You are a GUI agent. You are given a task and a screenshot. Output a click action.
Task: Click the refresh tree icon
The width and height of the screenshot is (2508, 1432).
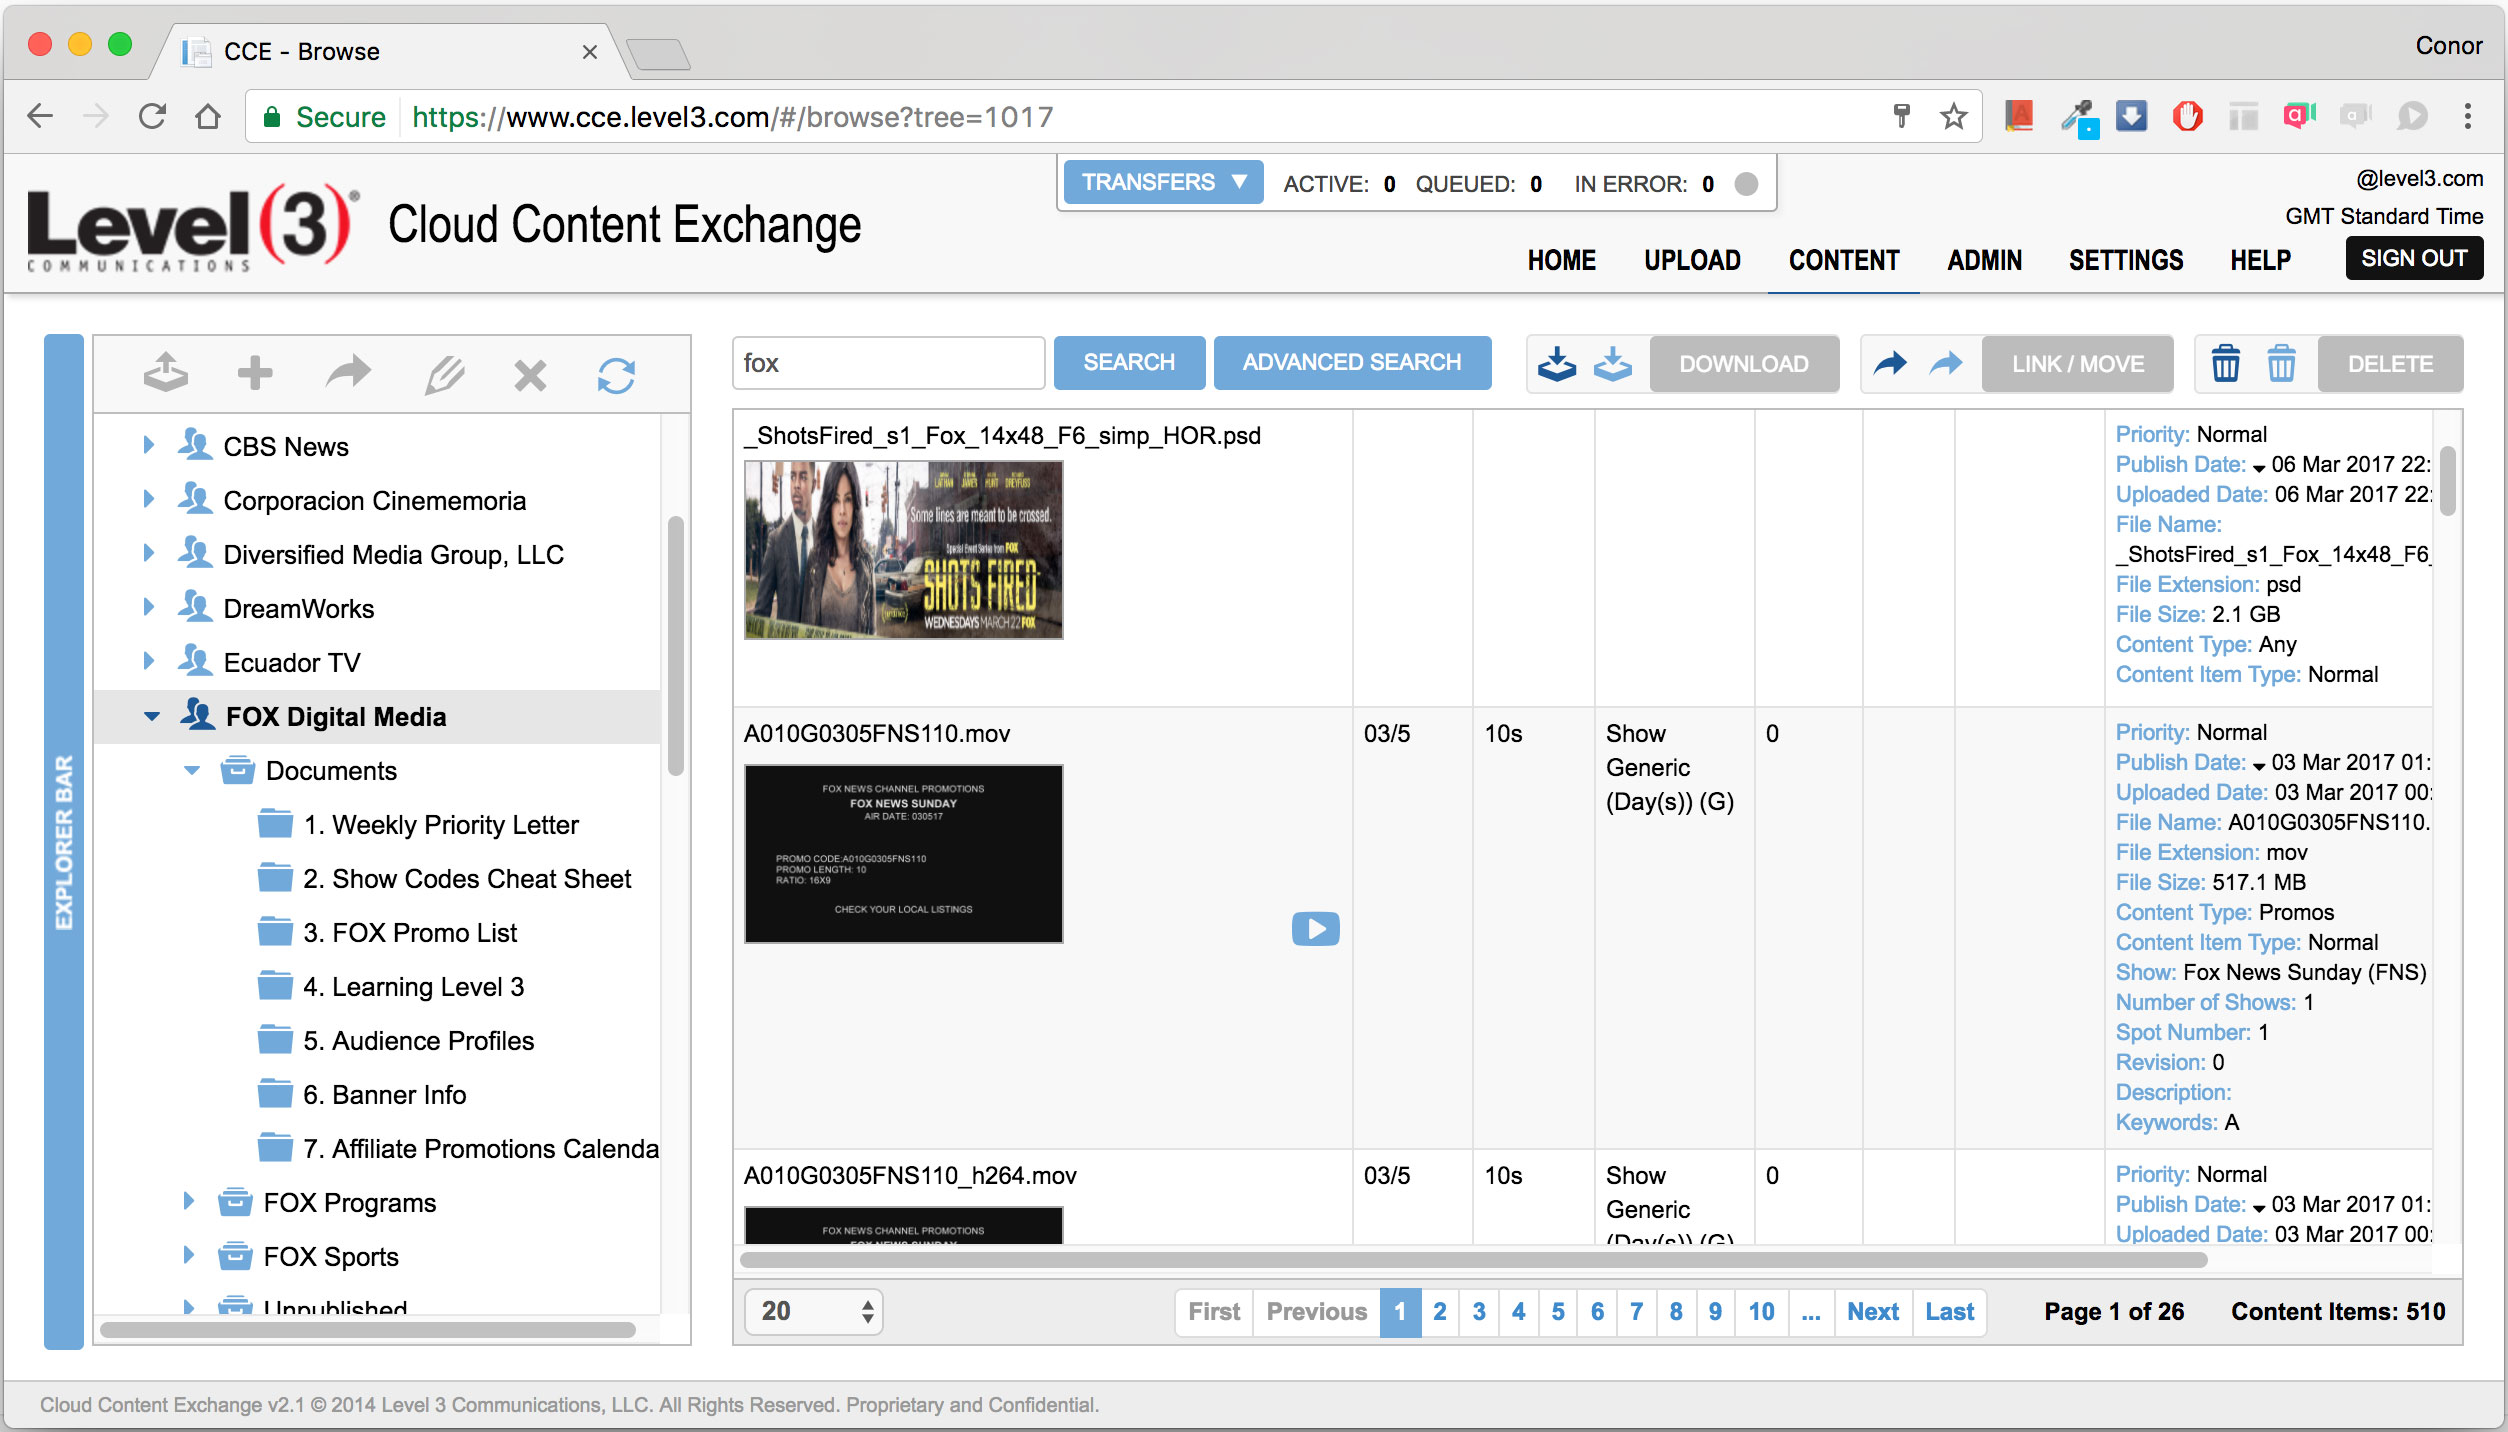pyautogui.click(x=616, y=376)
